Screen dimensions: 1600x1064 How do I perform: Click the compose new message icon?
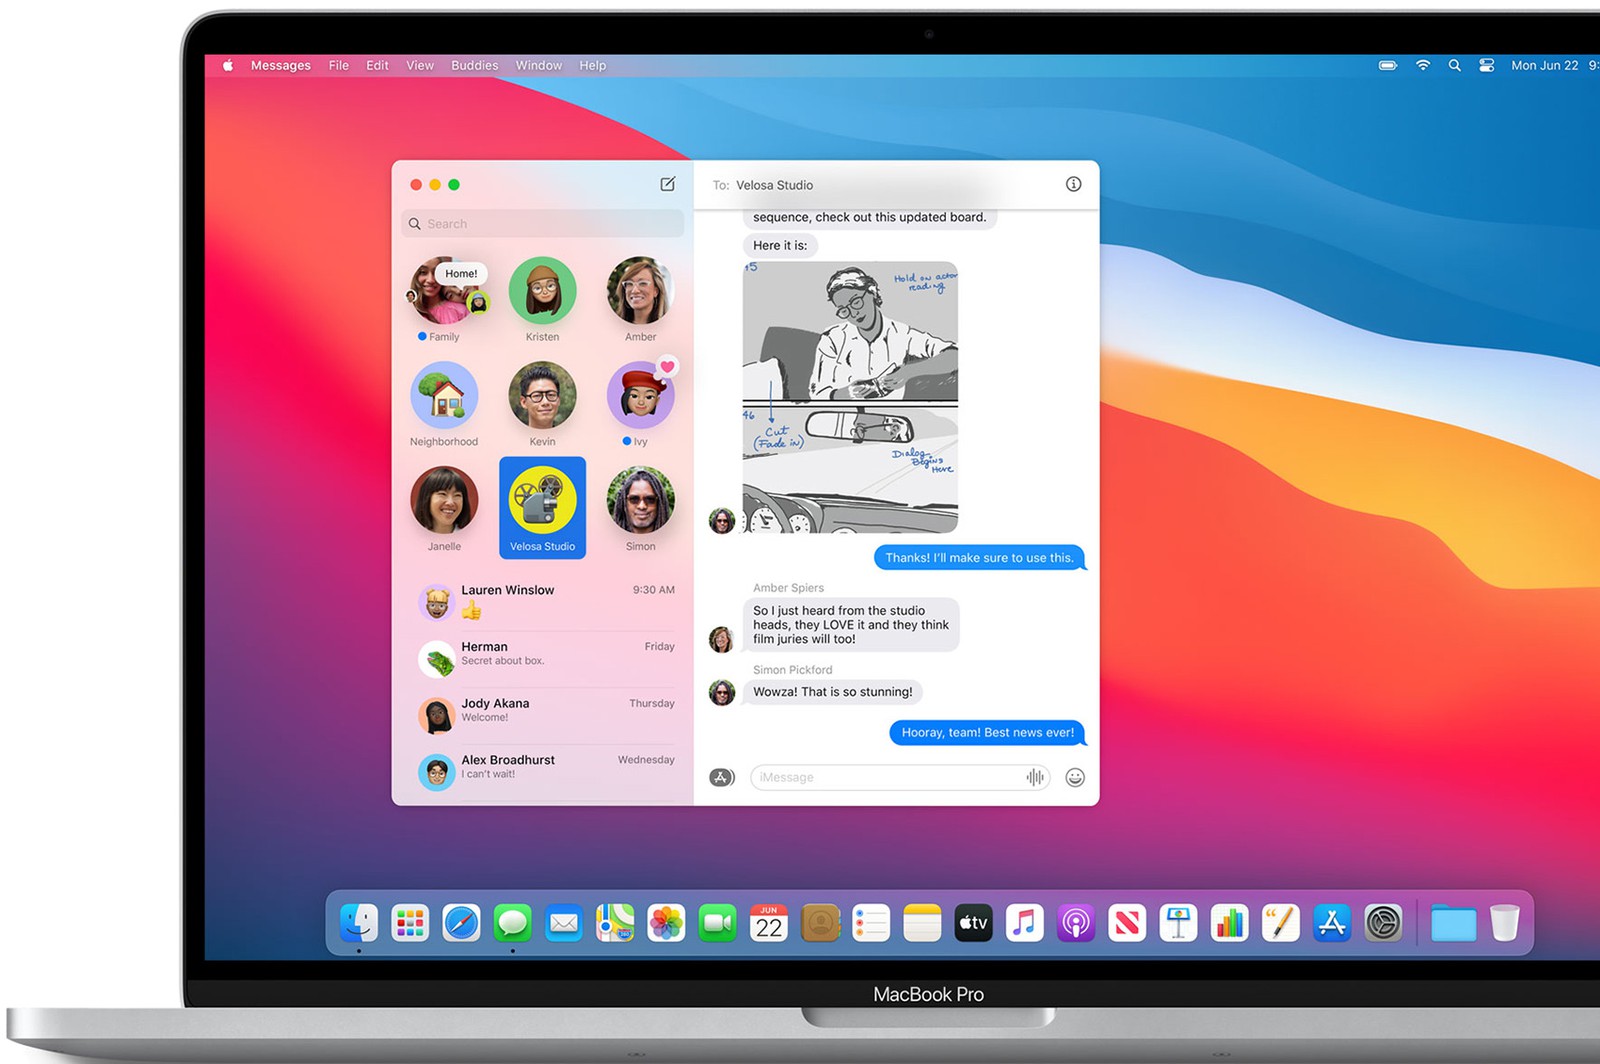point(667,184)
